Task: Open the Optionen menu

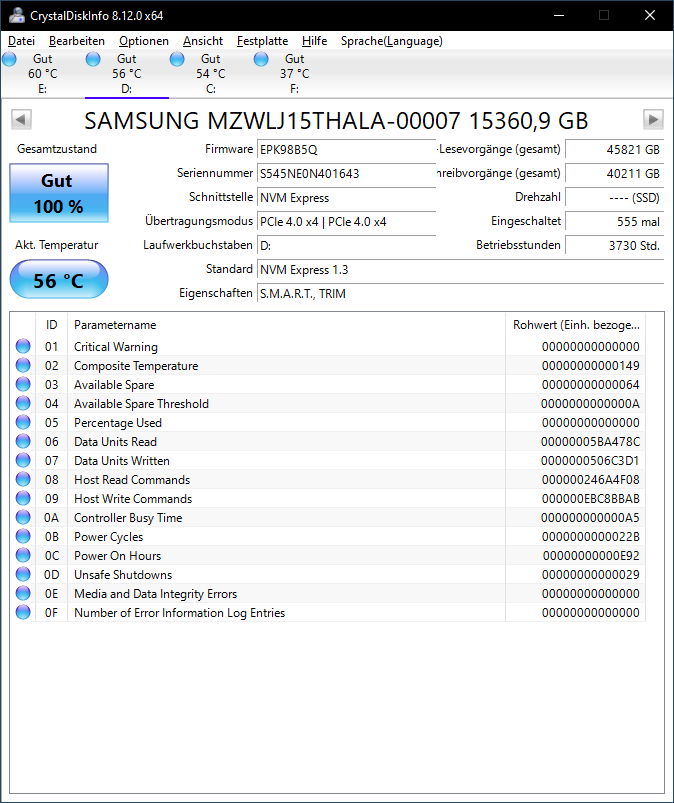Action: click(144, 41)
